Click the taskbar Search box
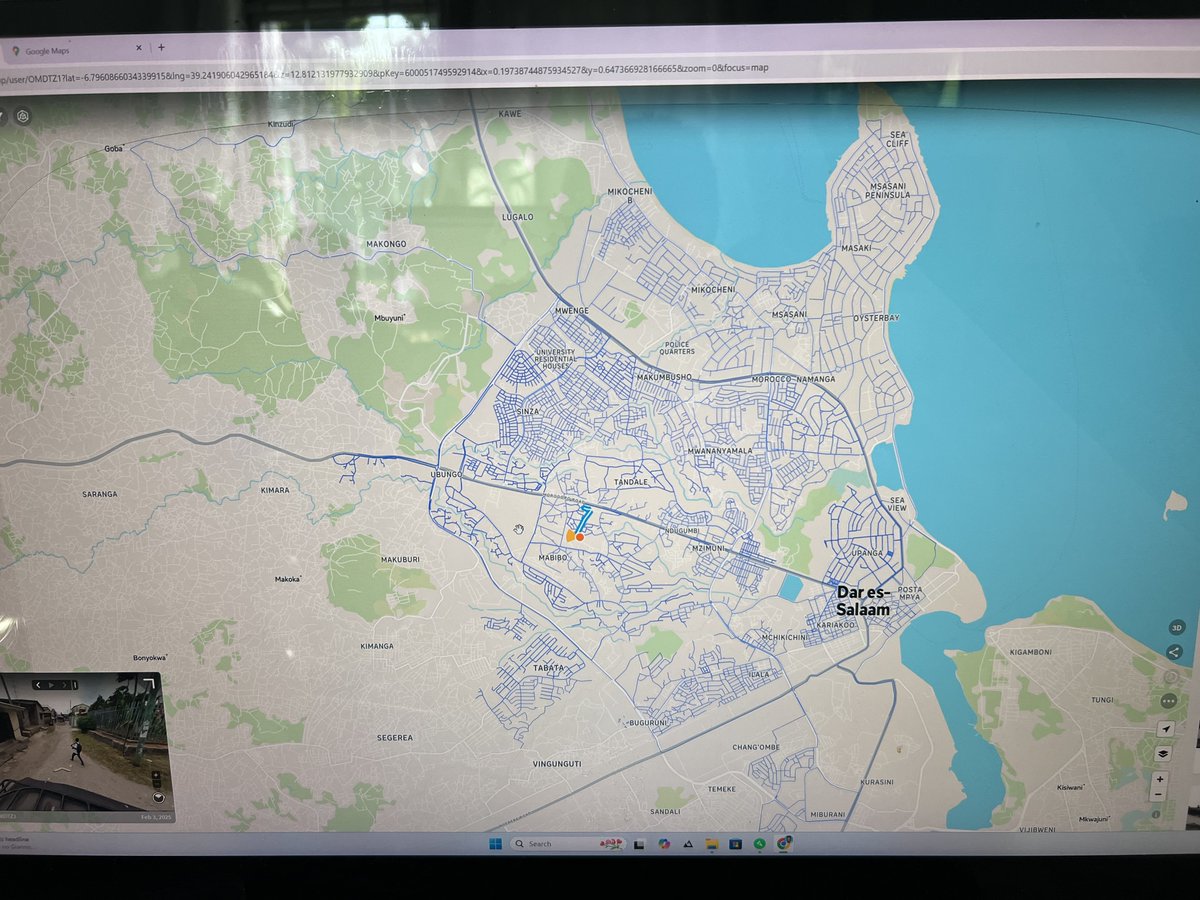Screen dimensions: 1200x900 point(568,844)
